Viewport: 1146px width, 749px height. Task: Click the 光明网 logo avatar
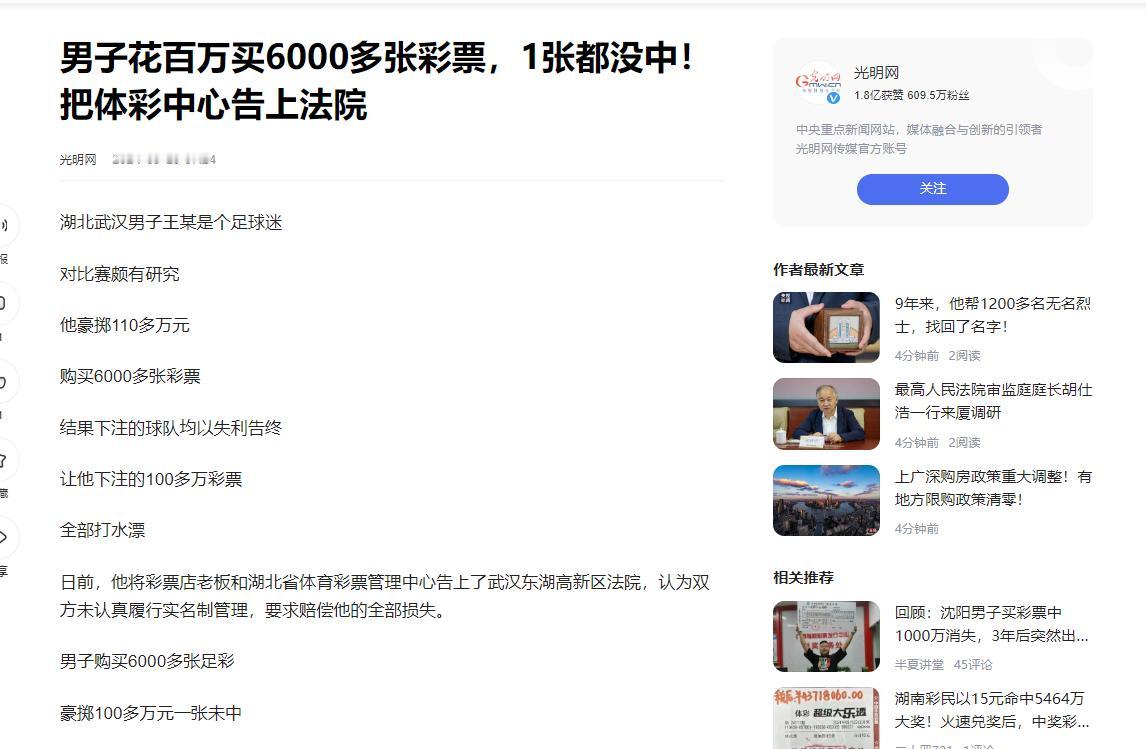pyautogui.click(x=818, y=82)
